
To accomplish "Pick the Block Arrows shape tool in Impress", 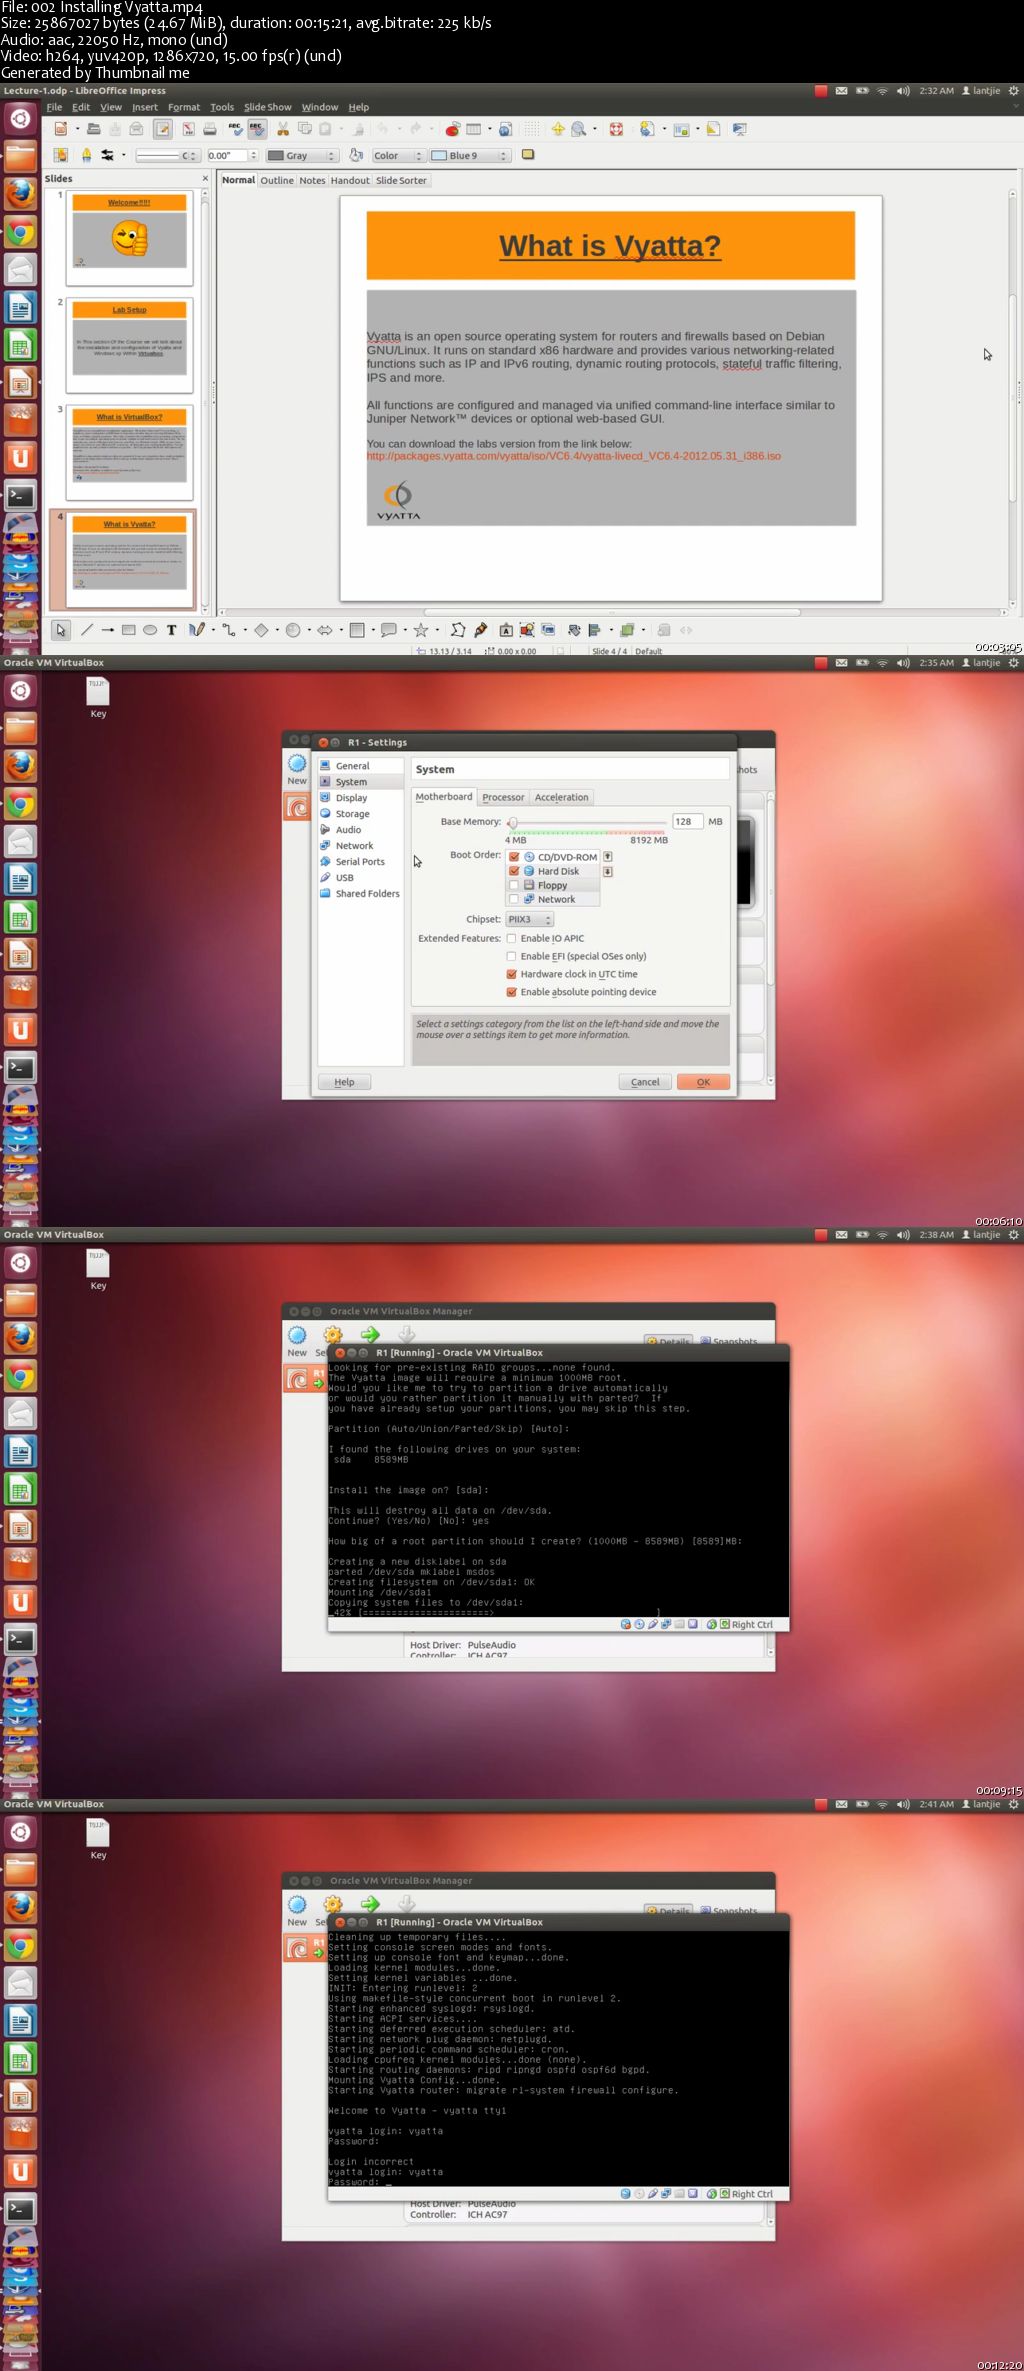I will [x=325, y=630].
